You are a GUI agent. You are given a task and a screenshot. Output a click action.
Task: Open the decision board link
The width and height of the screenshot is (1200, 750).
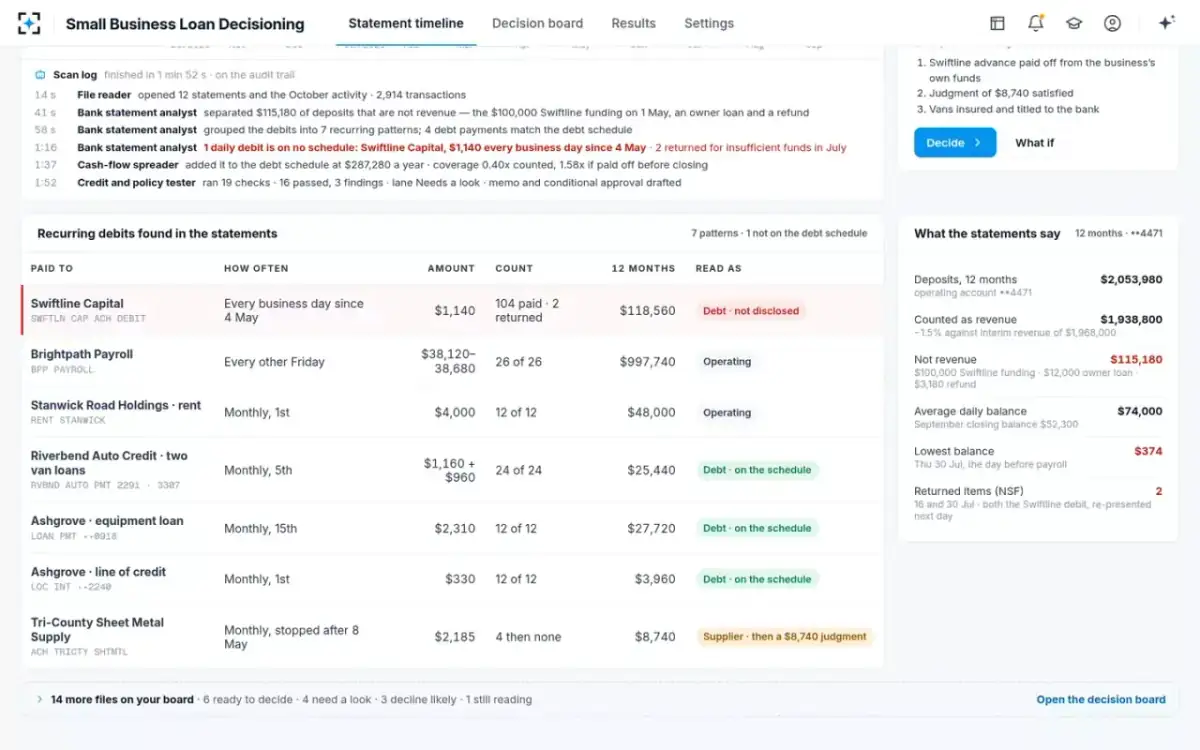[x=1101, y=700]
